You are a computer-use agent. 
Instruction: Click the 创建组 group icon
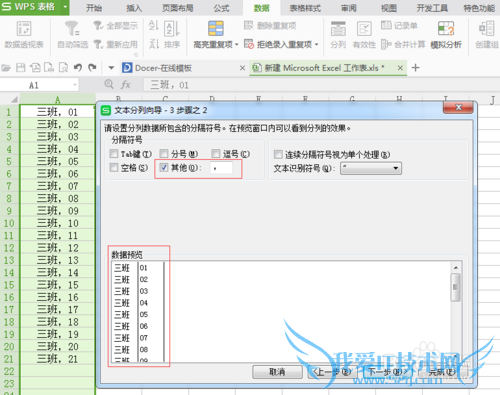coord(486,28)
